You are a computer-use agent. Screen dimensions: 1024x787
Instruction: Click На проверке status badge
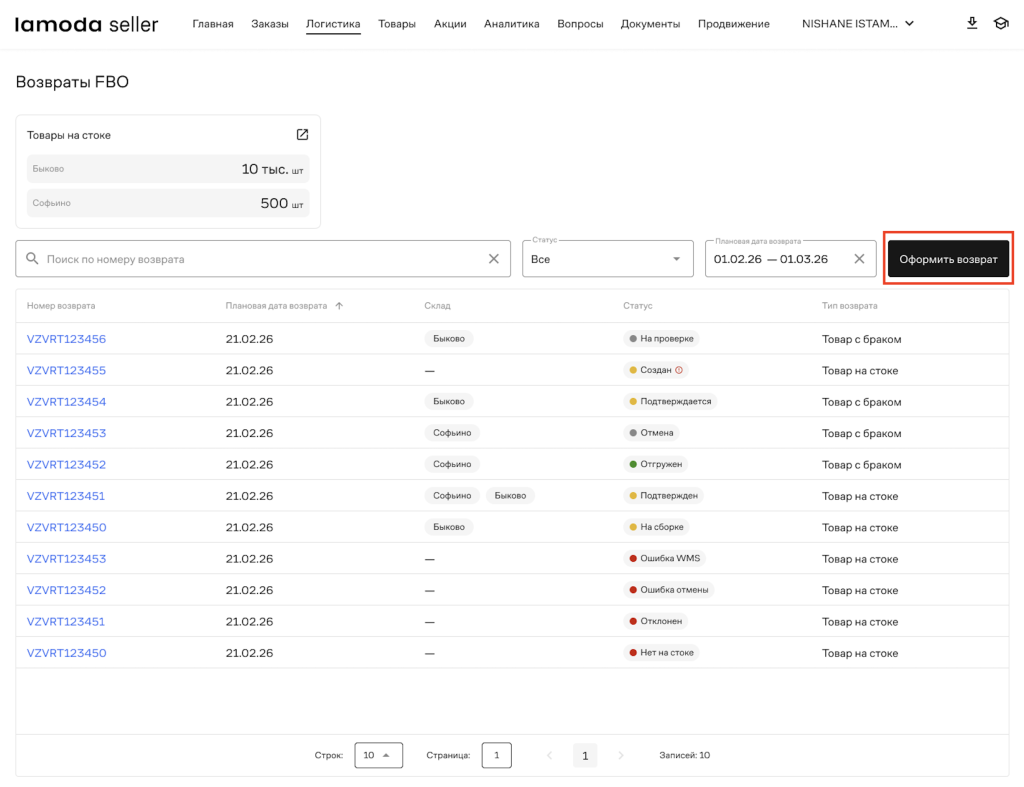coord(661,338)
